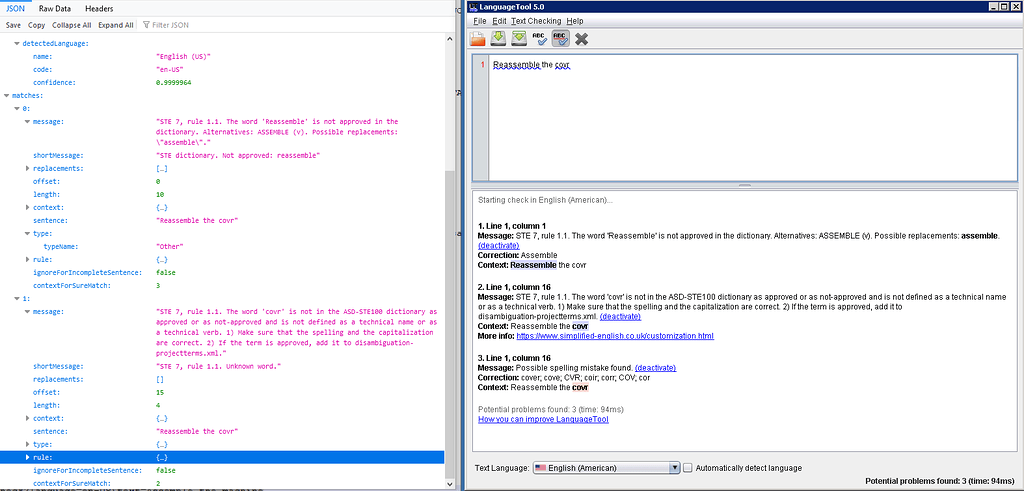The image size is (1024, 491).
Task: Click inside the text editor containing Reassemble
Action: (753, 118)
